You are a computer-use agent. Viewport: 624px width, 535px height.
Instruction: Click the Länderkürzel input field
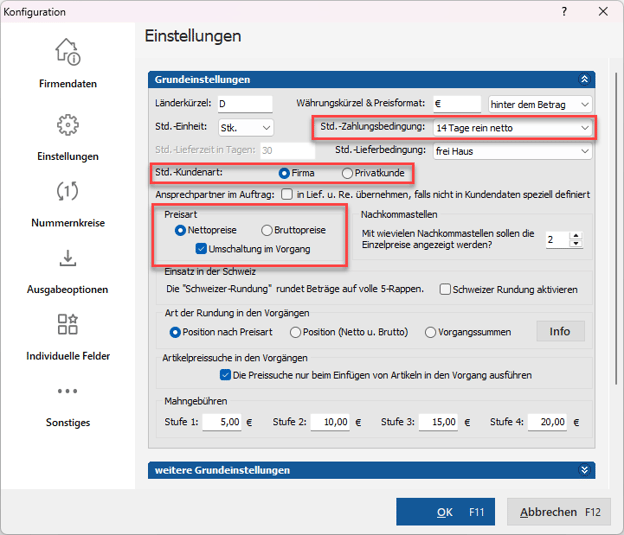pyautogui.click(x=245, y=104)
